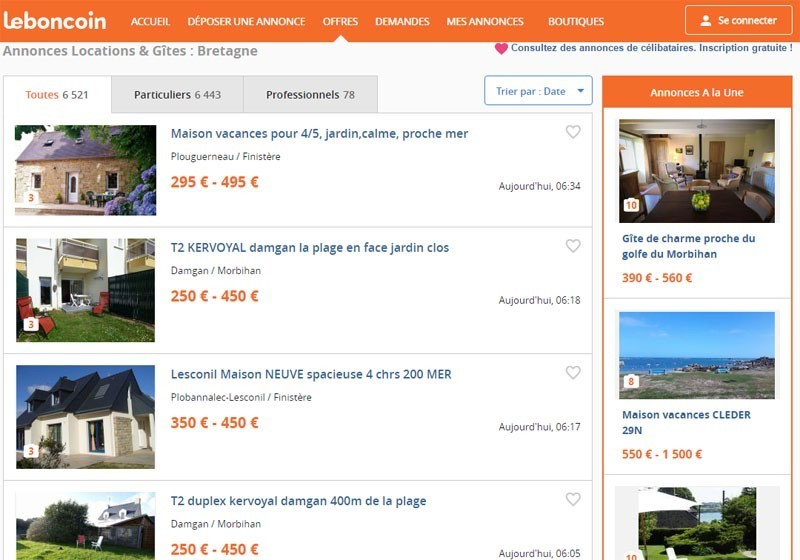Open listing T2 duplex kervoyal damgan 400m de la plage
This screenshot has width=800, height=560.
[x=298, y=501]
